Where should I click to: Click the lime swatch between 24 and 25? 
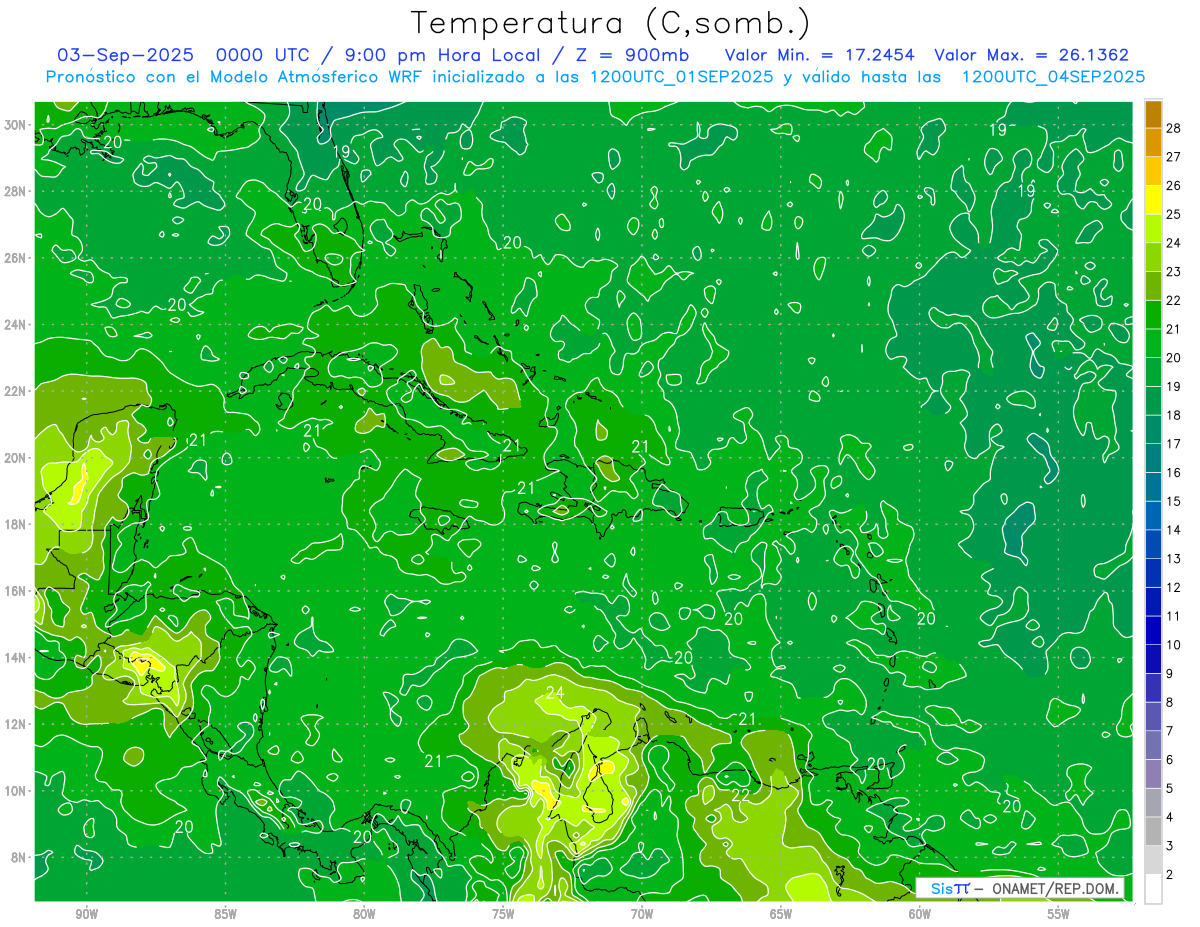coord(1153,228)
